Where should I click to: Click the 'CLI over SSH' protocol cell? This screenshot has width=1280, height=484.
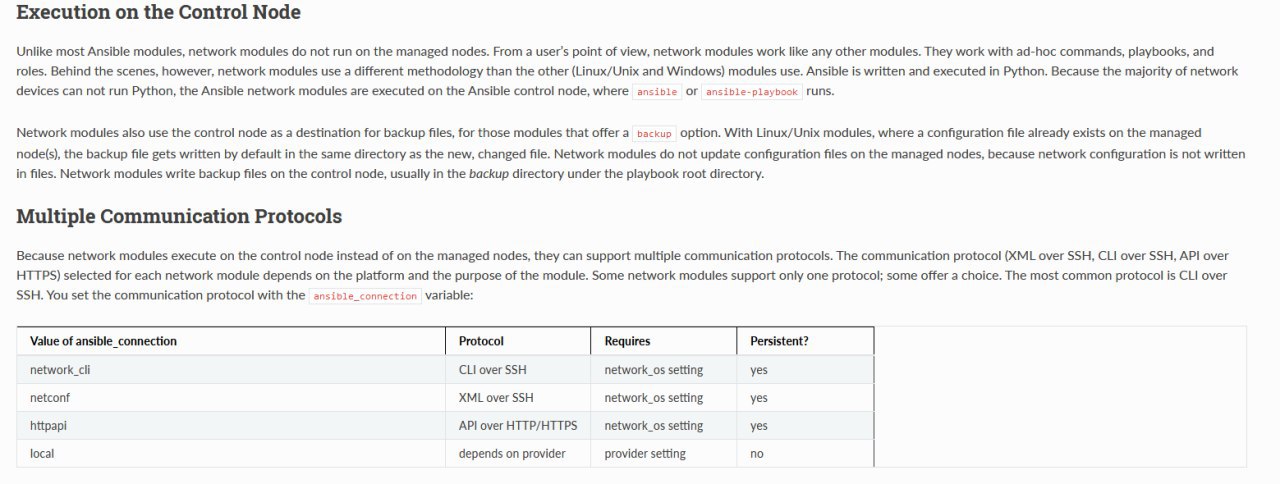tap(518, 370)
